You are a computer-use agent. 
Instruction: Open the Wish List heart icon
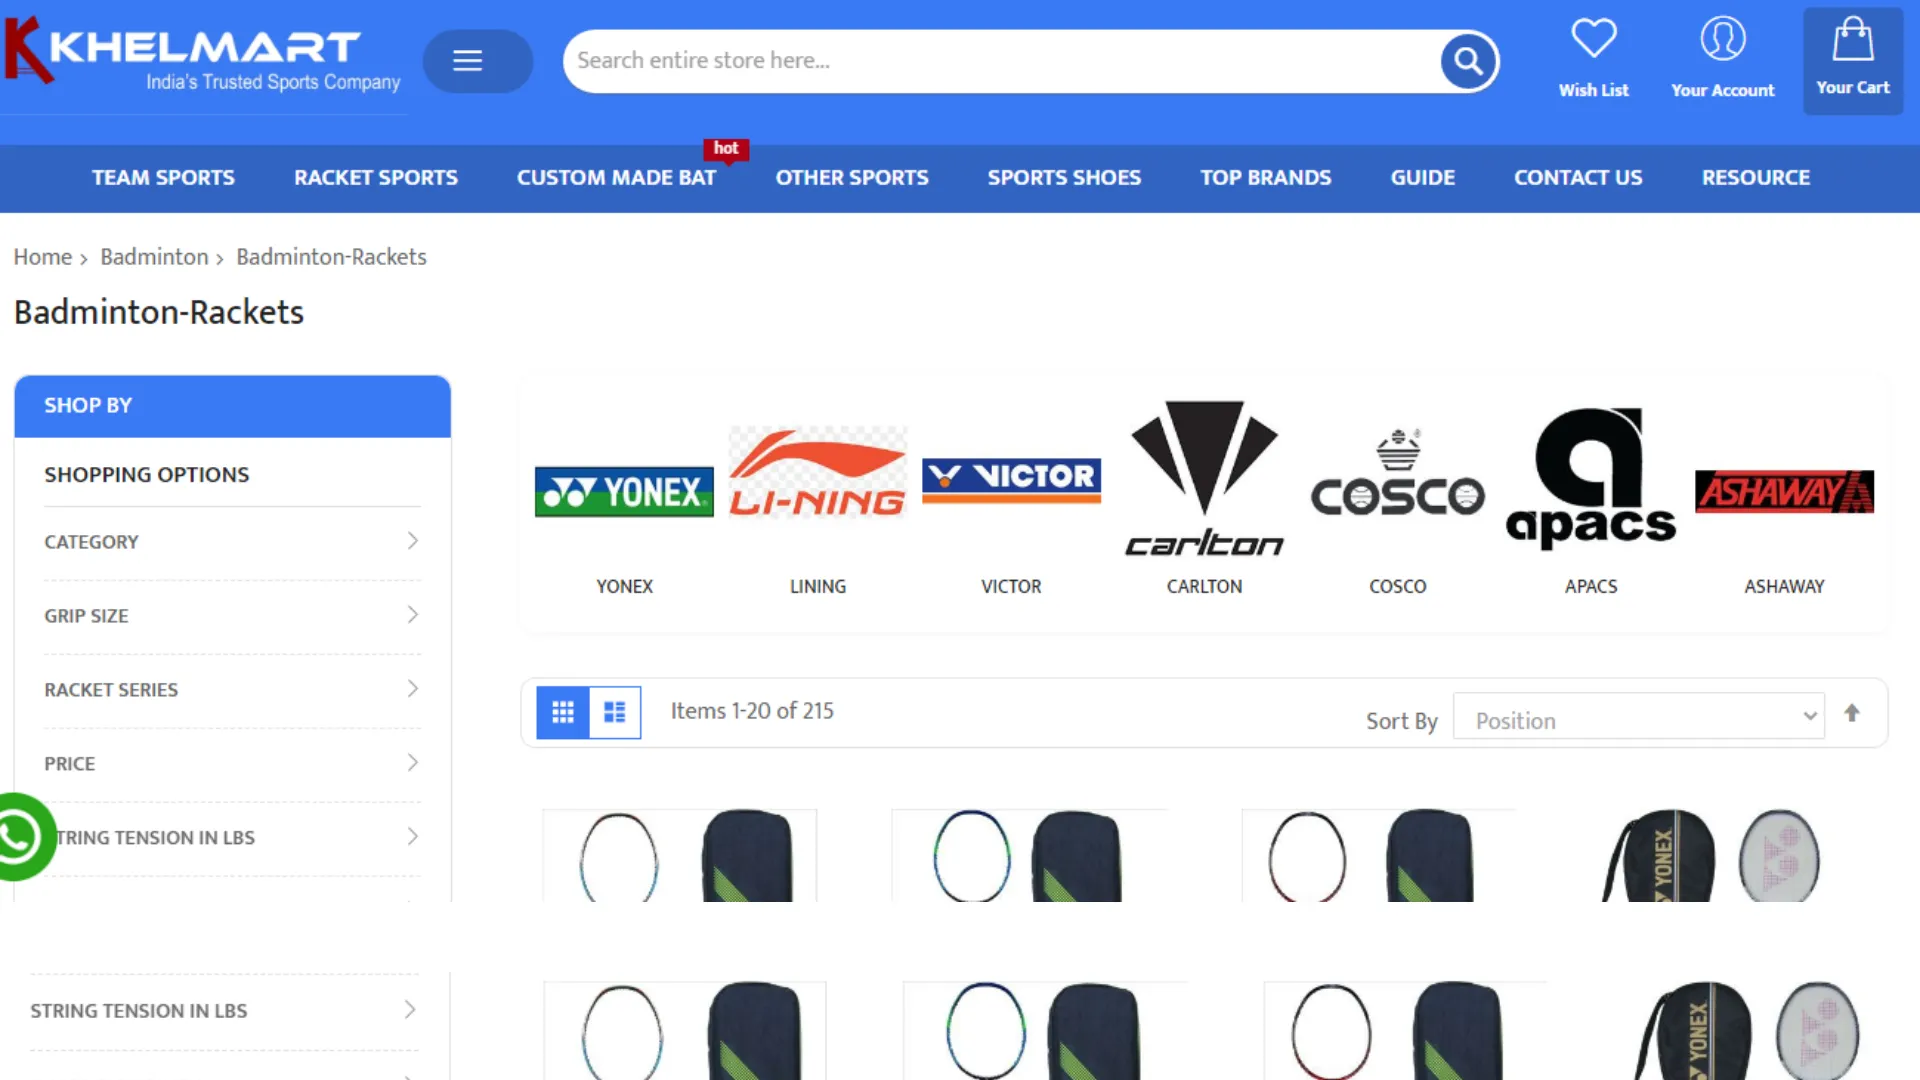(x=1593, y=39)
